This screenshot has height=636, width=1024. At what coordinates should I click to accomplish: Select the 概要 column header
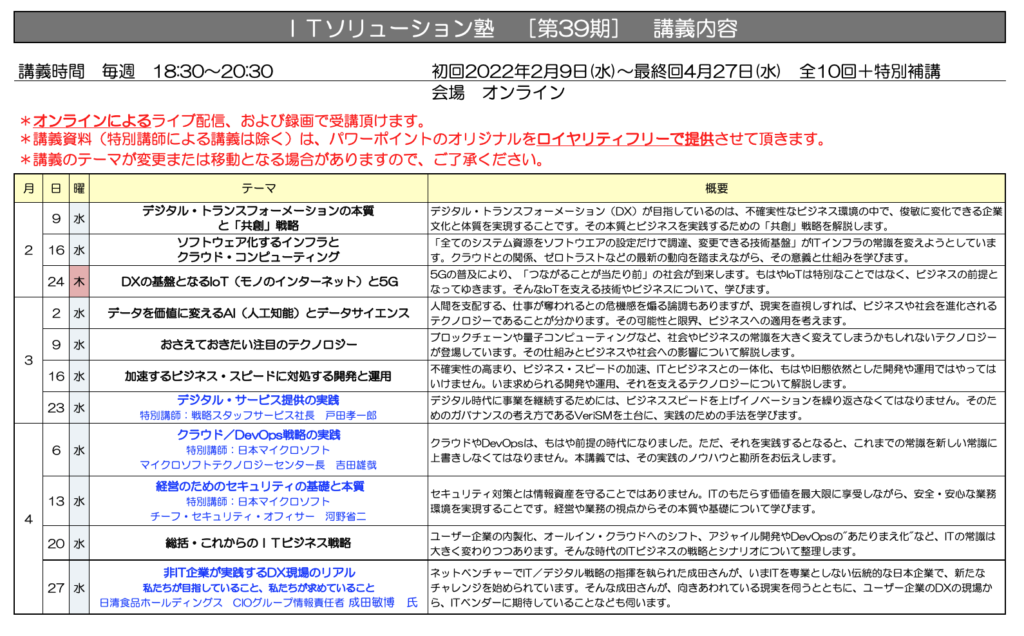(x=716, y=188)
